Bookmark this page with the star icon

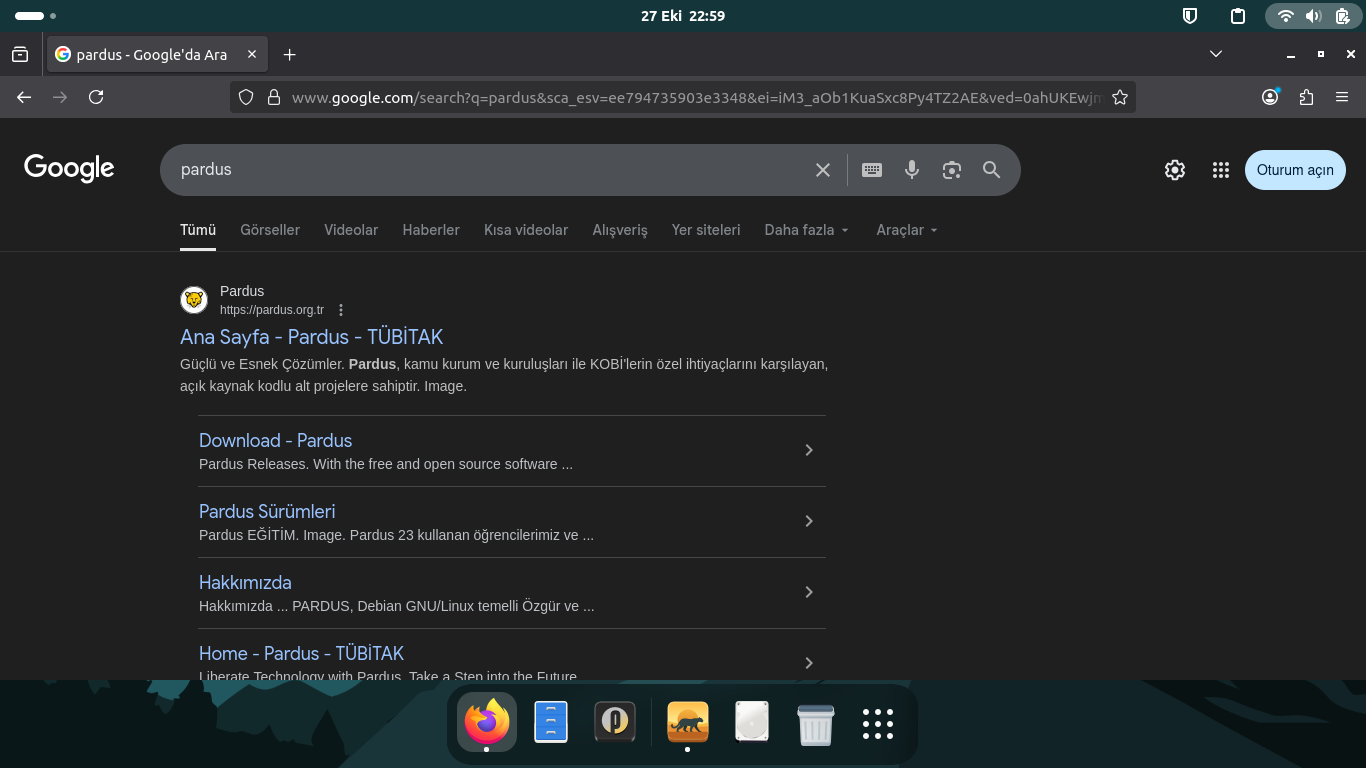(1120, 97)
